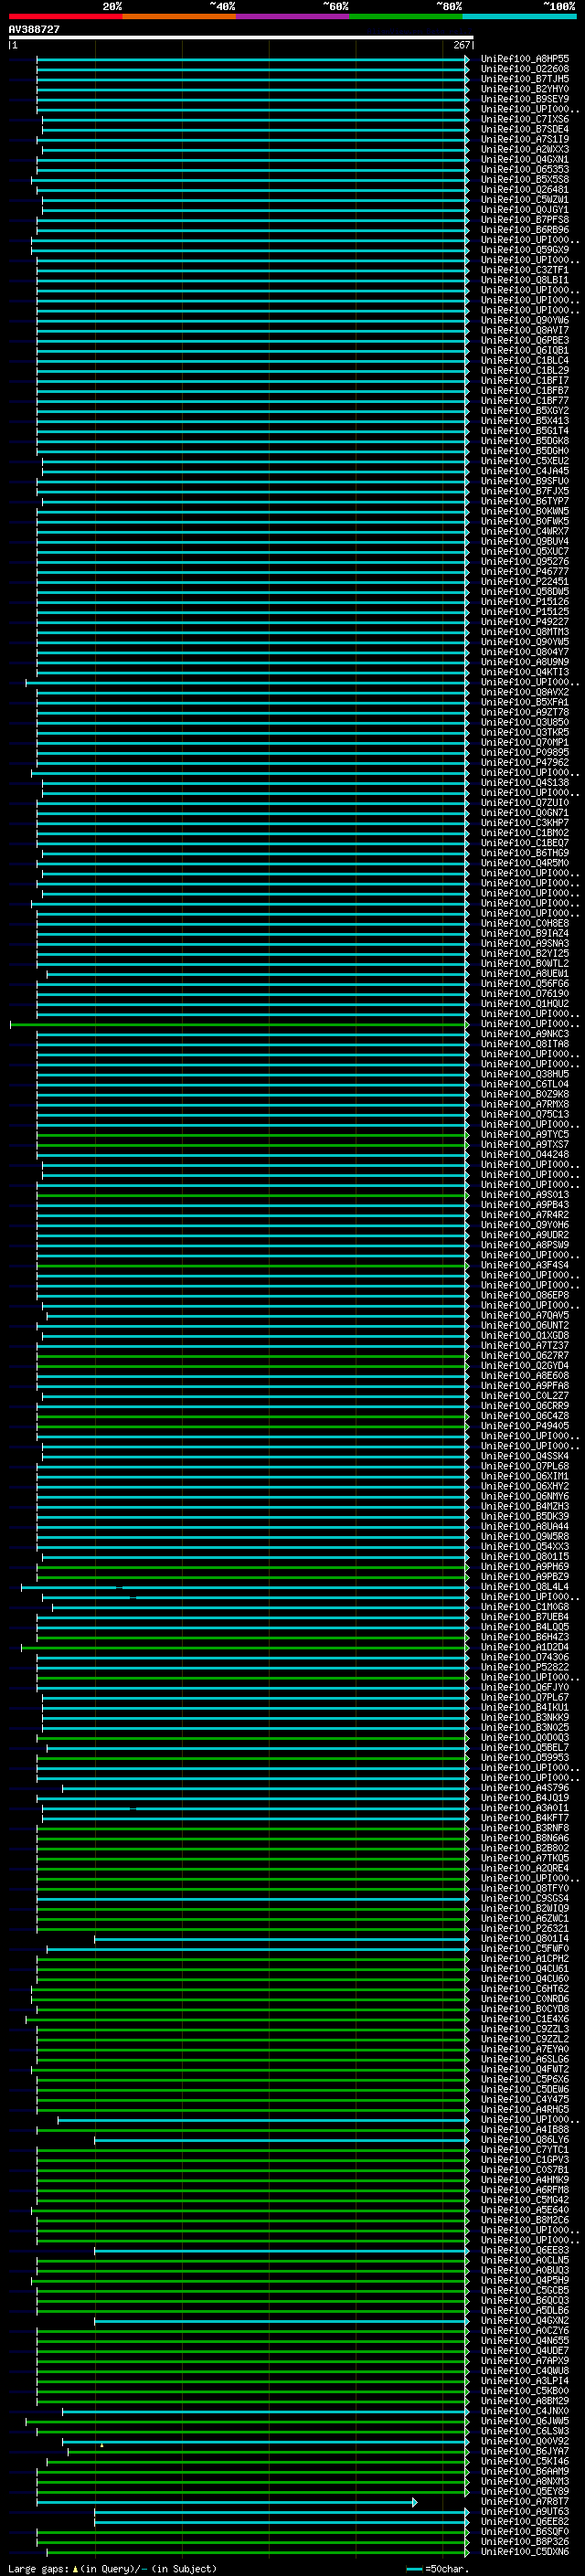Click the white query sequence bar
Image resolution: width=585 pixels, height=2576 pixels.
pos(240,38)
